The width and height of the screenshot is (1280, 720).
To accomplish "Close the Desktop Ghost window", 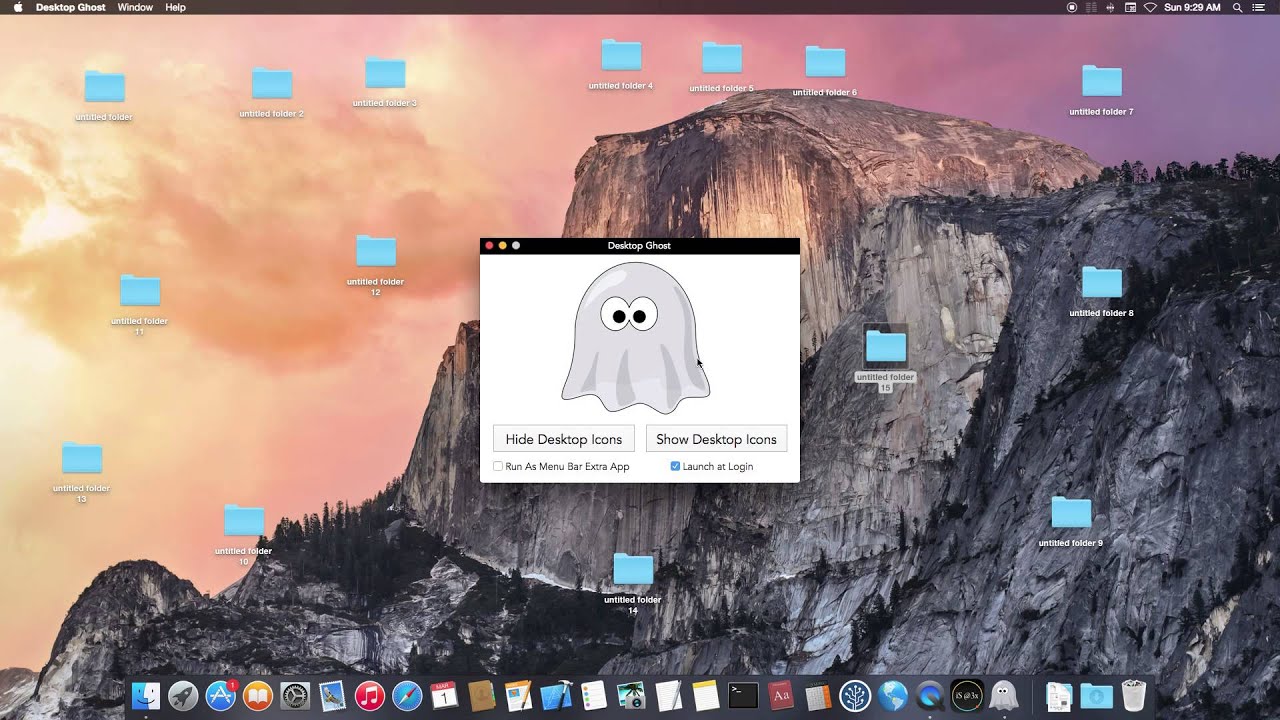I will 489,245.
